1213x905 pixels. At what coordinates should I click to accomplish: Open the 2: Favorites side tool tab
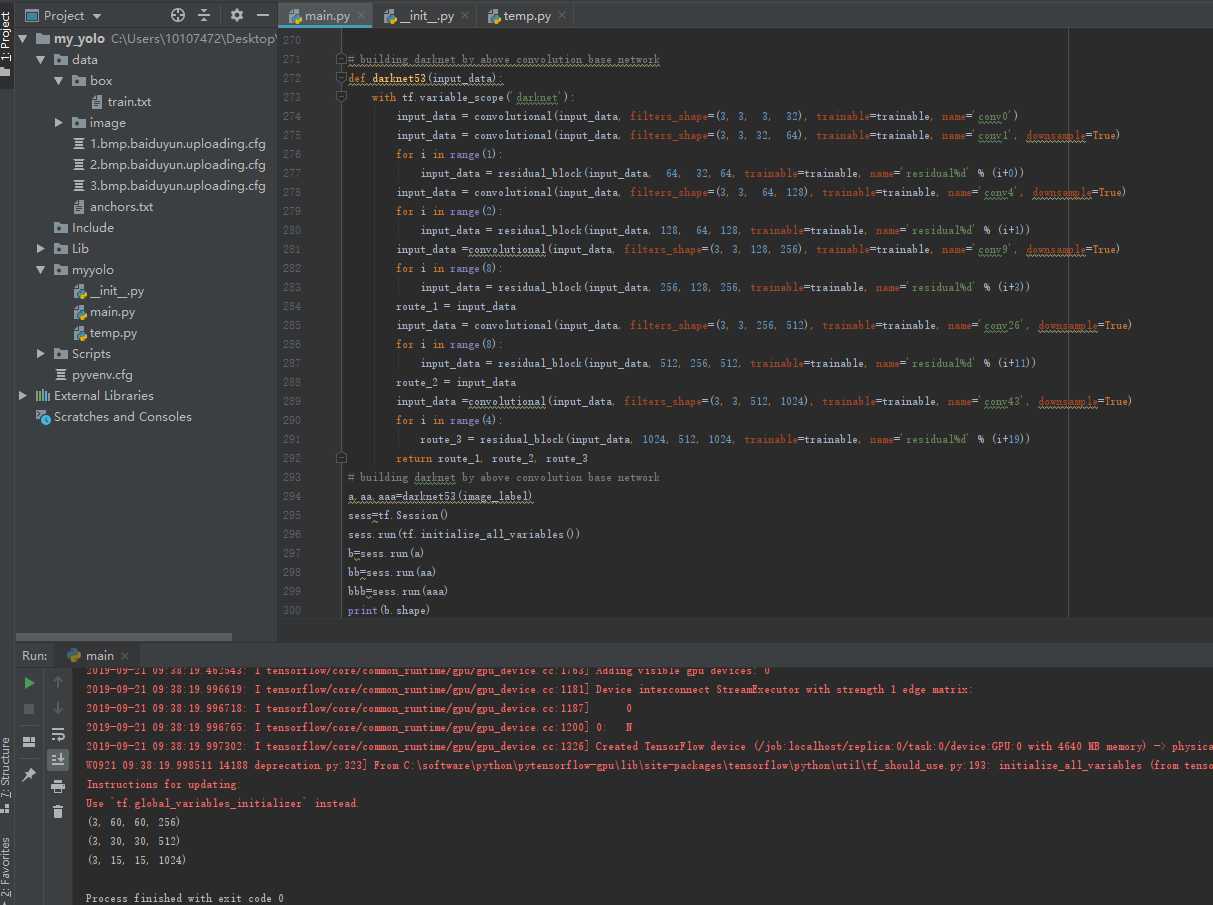pos(6,869)
